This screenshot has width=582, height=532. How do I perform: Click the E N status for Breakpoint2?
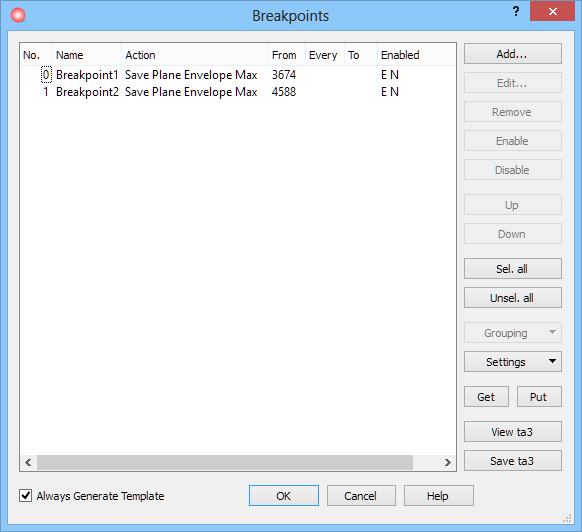[x=390, y=92]
